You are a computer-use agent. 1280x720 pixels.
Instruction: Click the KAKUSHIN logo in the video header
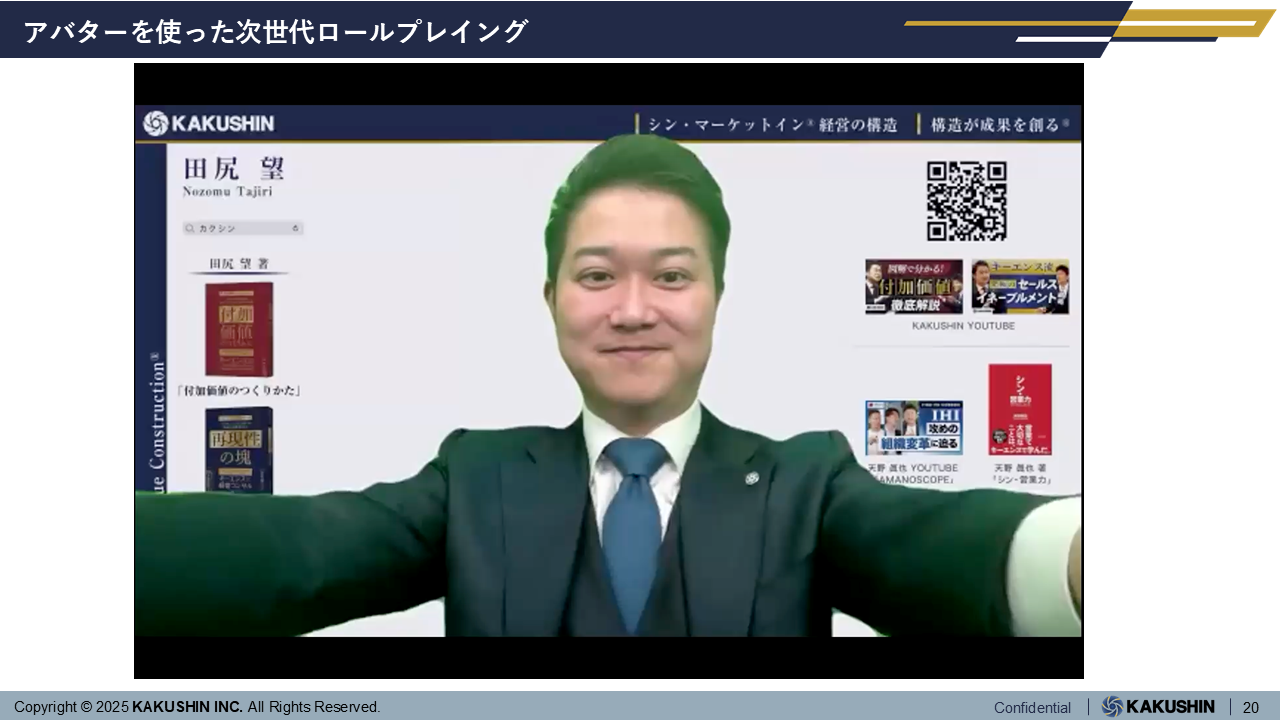tap(208, 123)
